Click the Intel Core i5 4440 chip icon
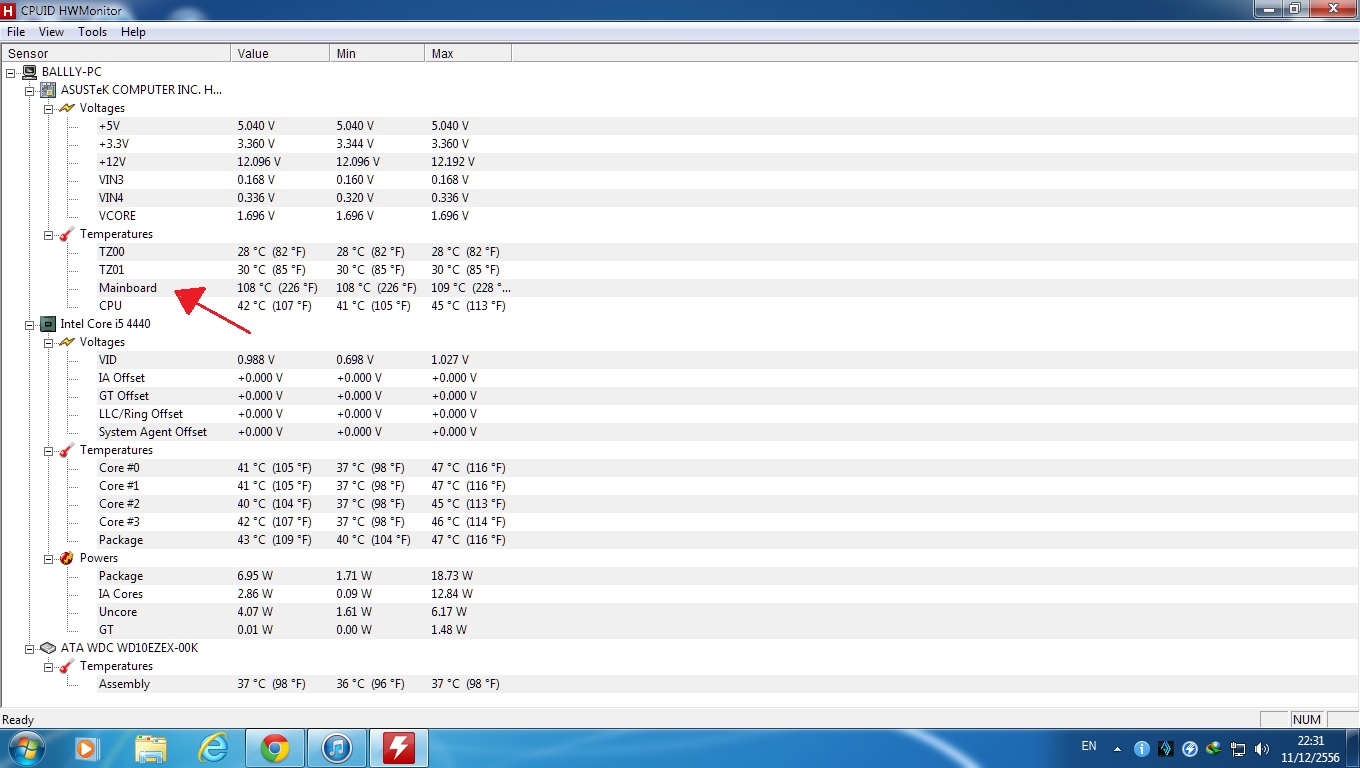This screenshot has width=1360, height=768. click(x=47, y=324)
